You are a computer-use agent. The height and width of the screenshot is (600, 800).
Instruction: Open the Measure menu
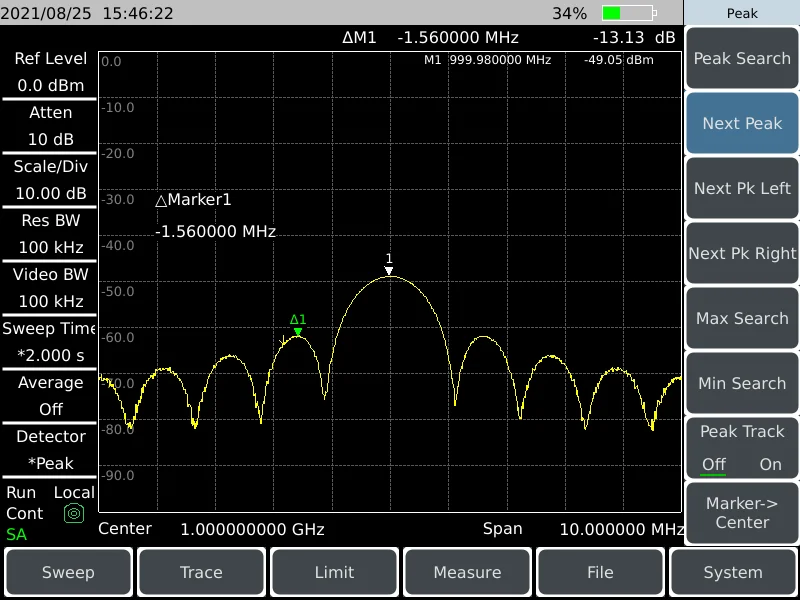[467, 572]
